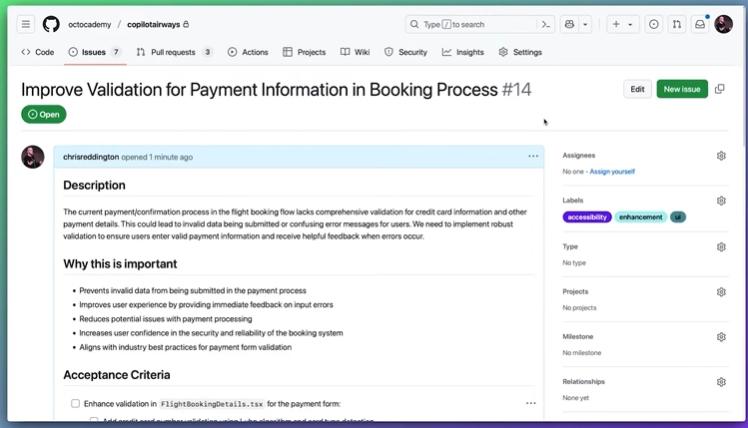The width and height of the screenshot is (748, 428).
Task: Open the global issues icon in header
Action: 653,24
